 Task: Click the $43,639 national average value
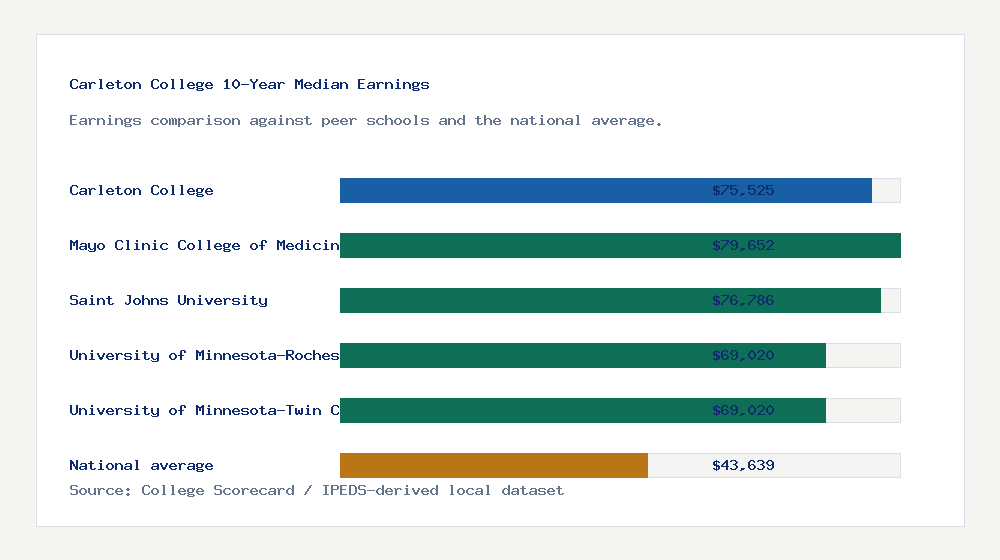(743, 466)
